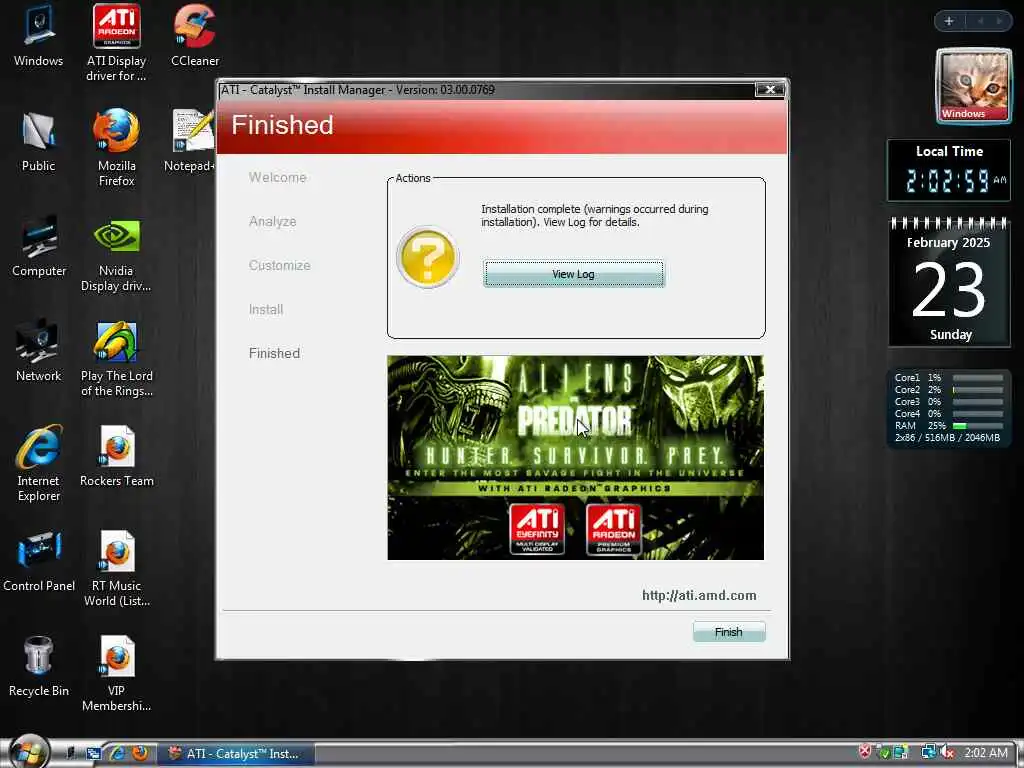1024x768 pixels.
Task: Select the Customize step in the sidebar
Action: click(280, 265)
